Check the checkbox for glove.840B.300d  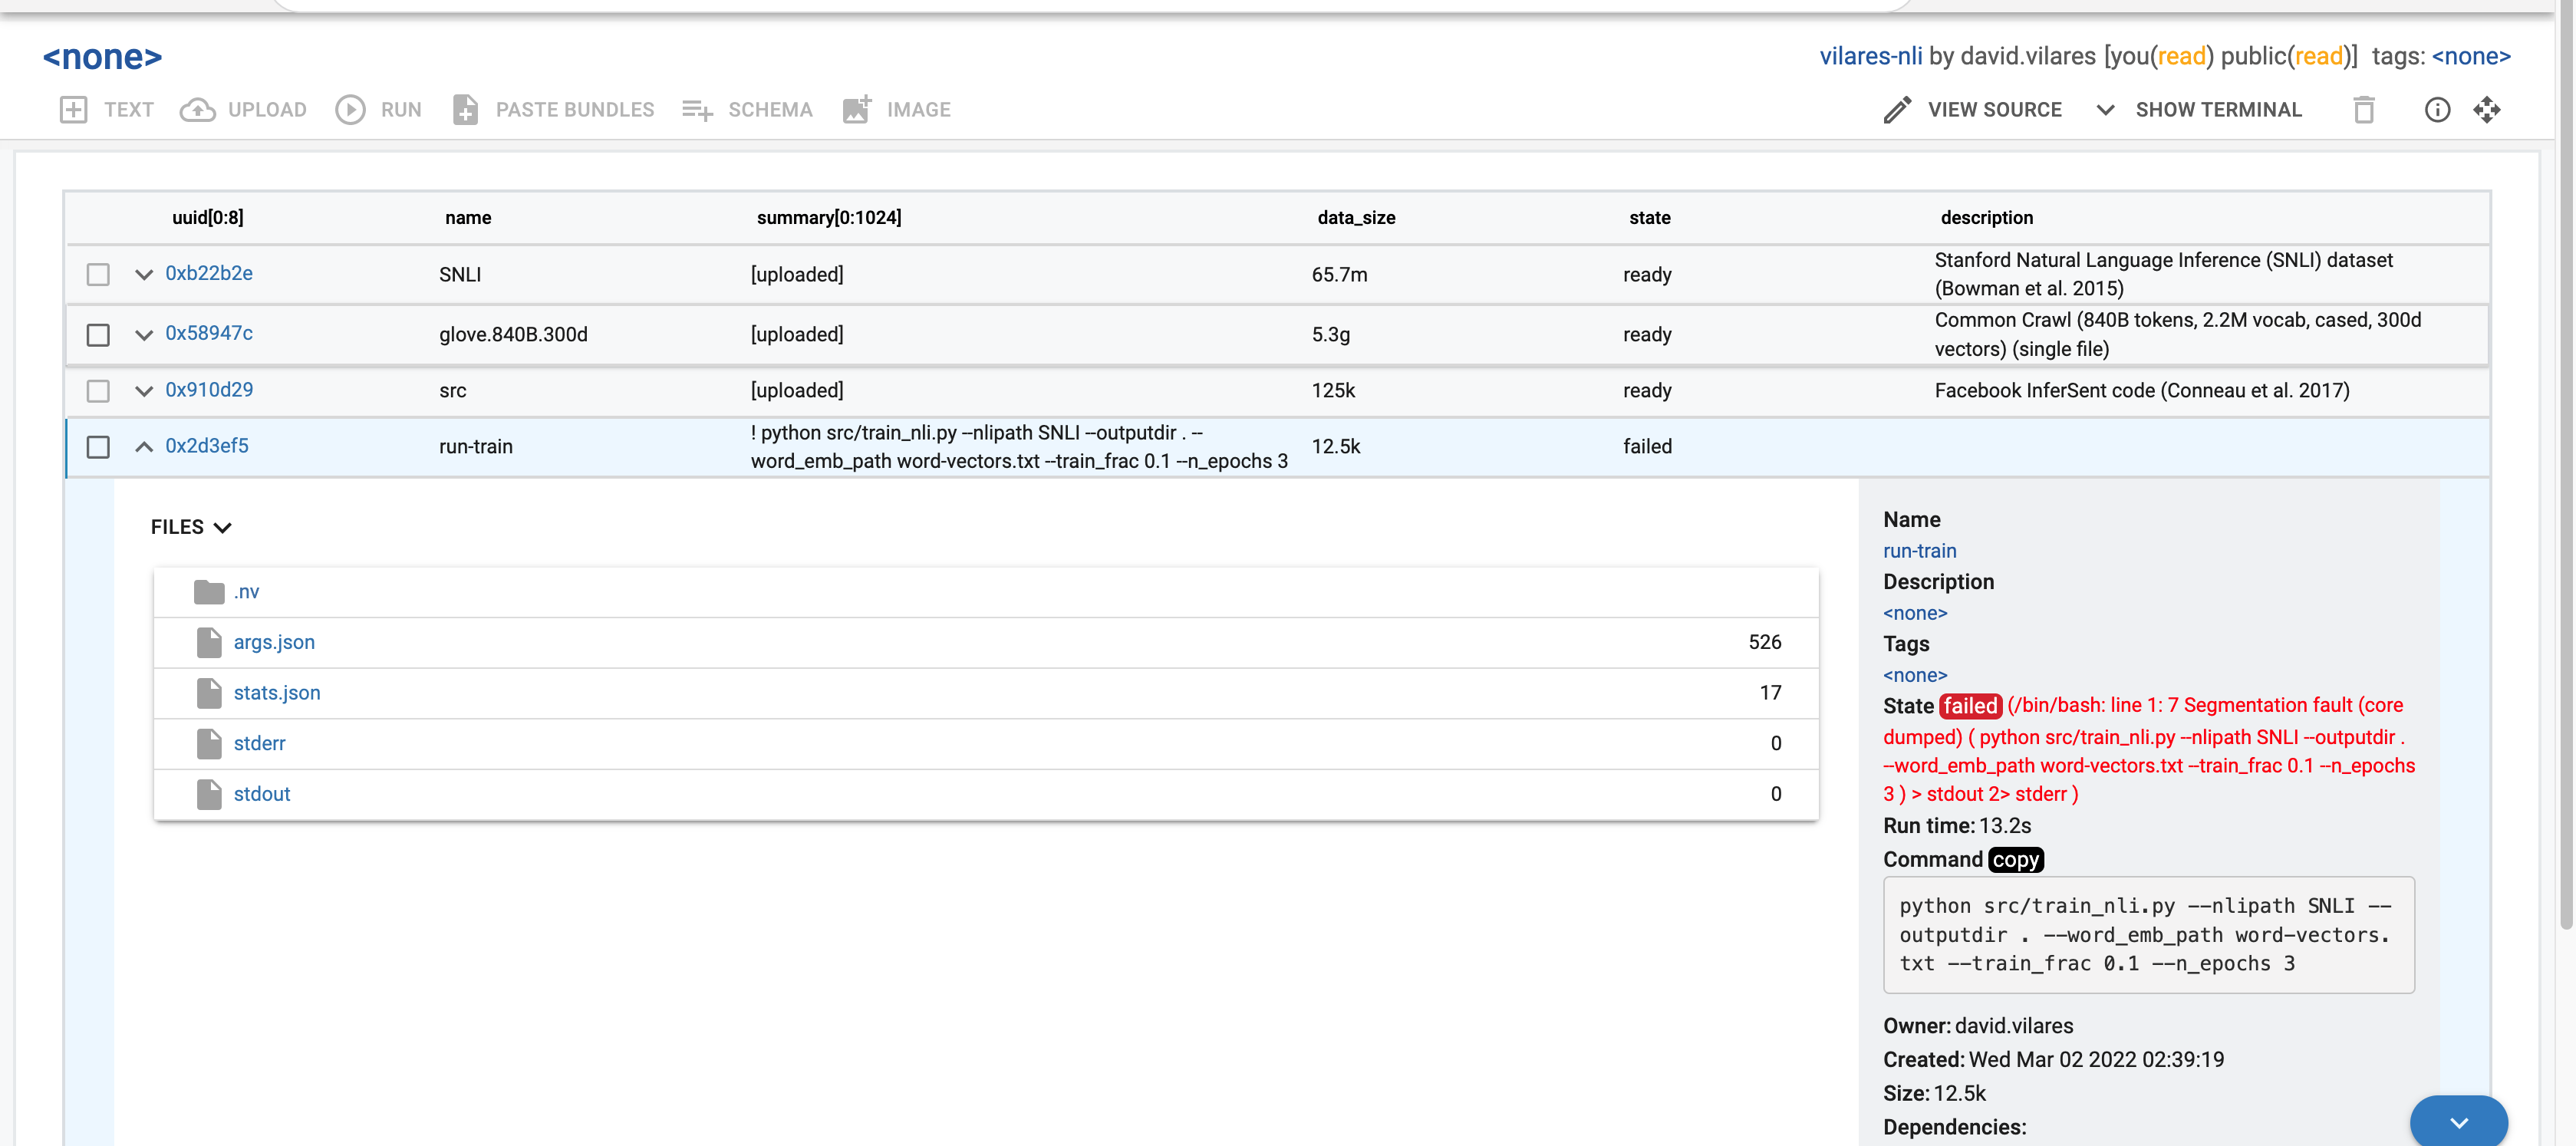tap(97, 335)
